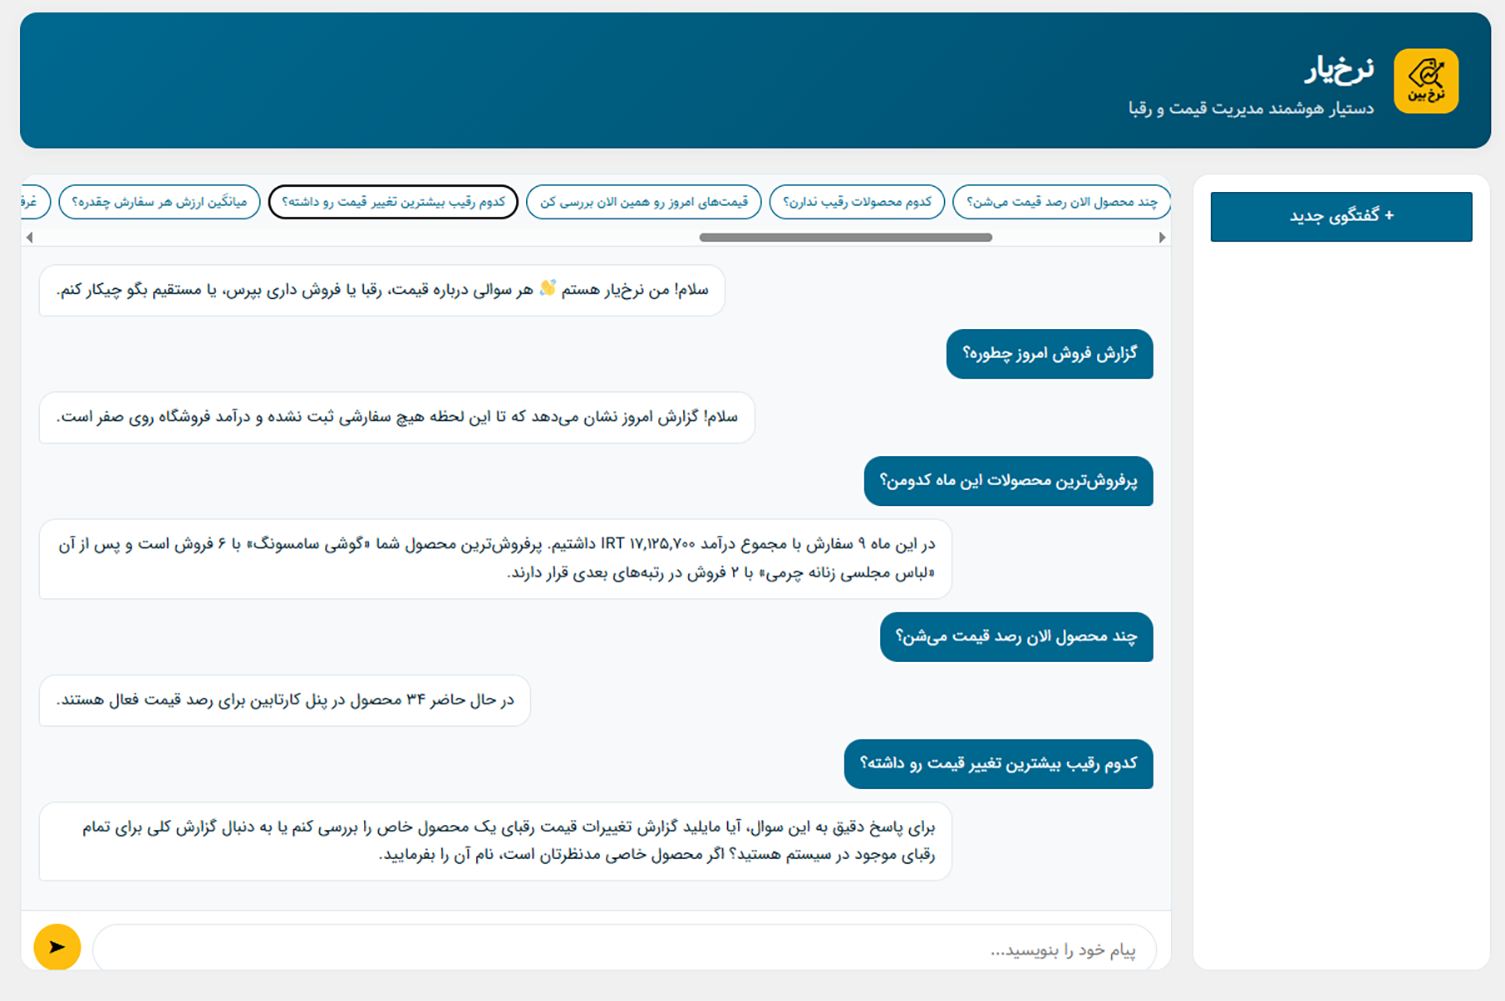Select suggestion چند محصول الان رصد قیمت می‌شن؟
Viewport: 1505px width, 1001px height.
click(x=1061, y=202)
